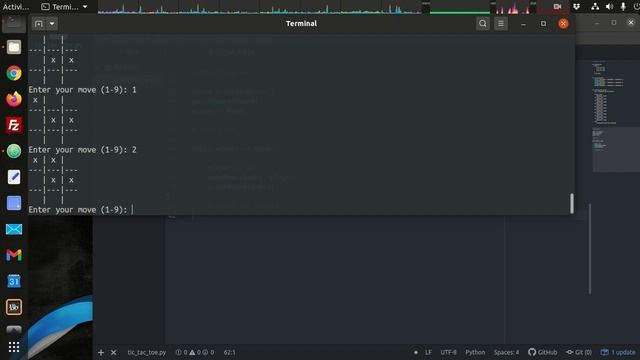The image size is (640, 360).
Task: Open the framed badge app in dock
Action: (14, 307)
